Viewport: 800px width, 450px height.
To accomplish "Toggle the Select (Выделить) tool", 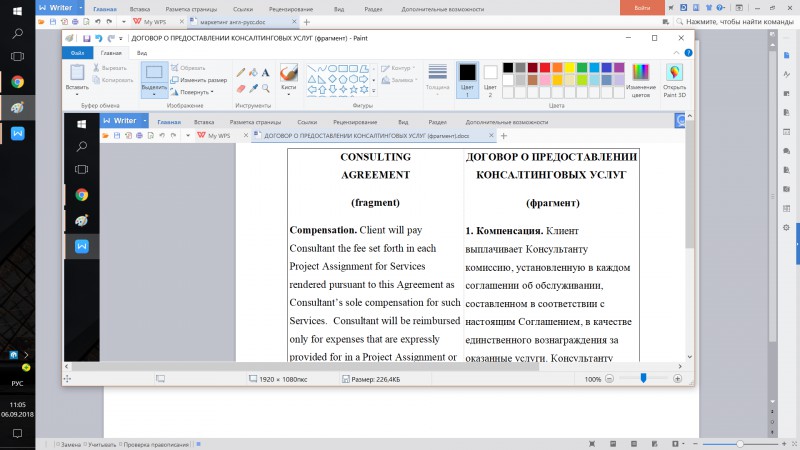I will click(153, 73).
